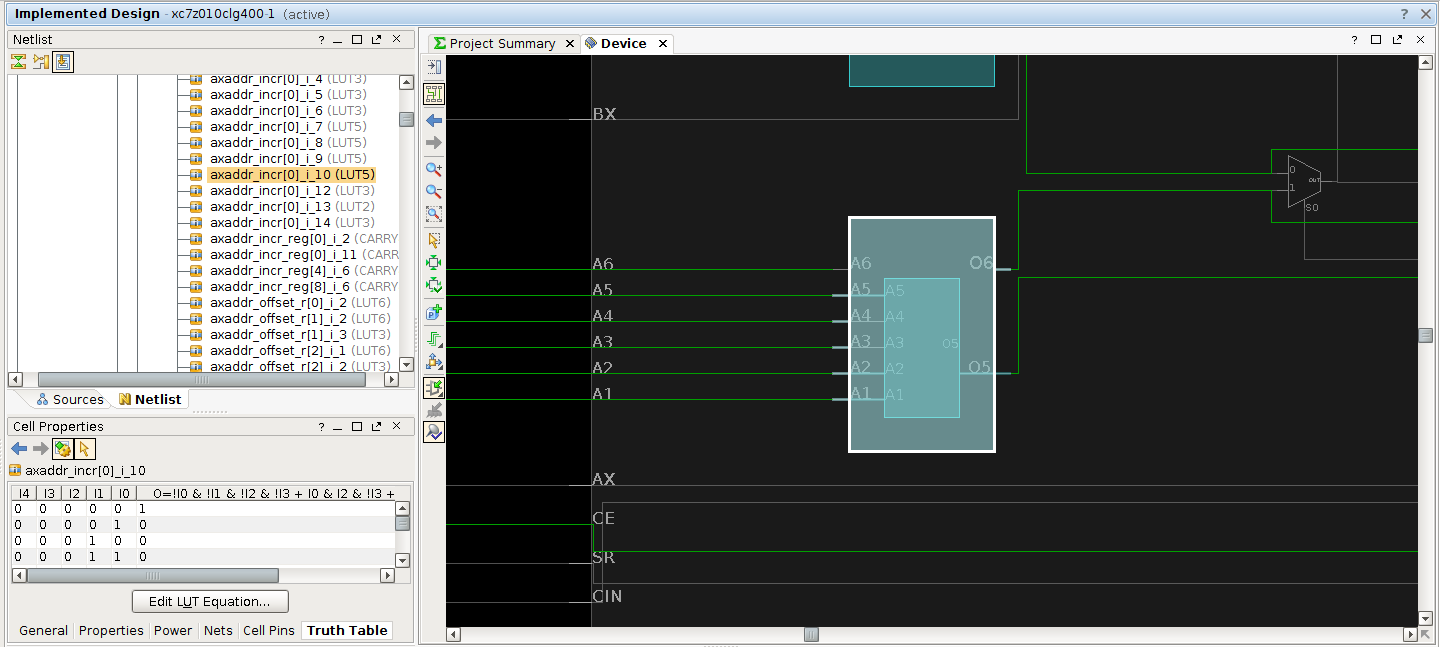1440x647 pixels.
Task: Click the blue back arrow in Device toolbar
Action: (x=434, y=120)
